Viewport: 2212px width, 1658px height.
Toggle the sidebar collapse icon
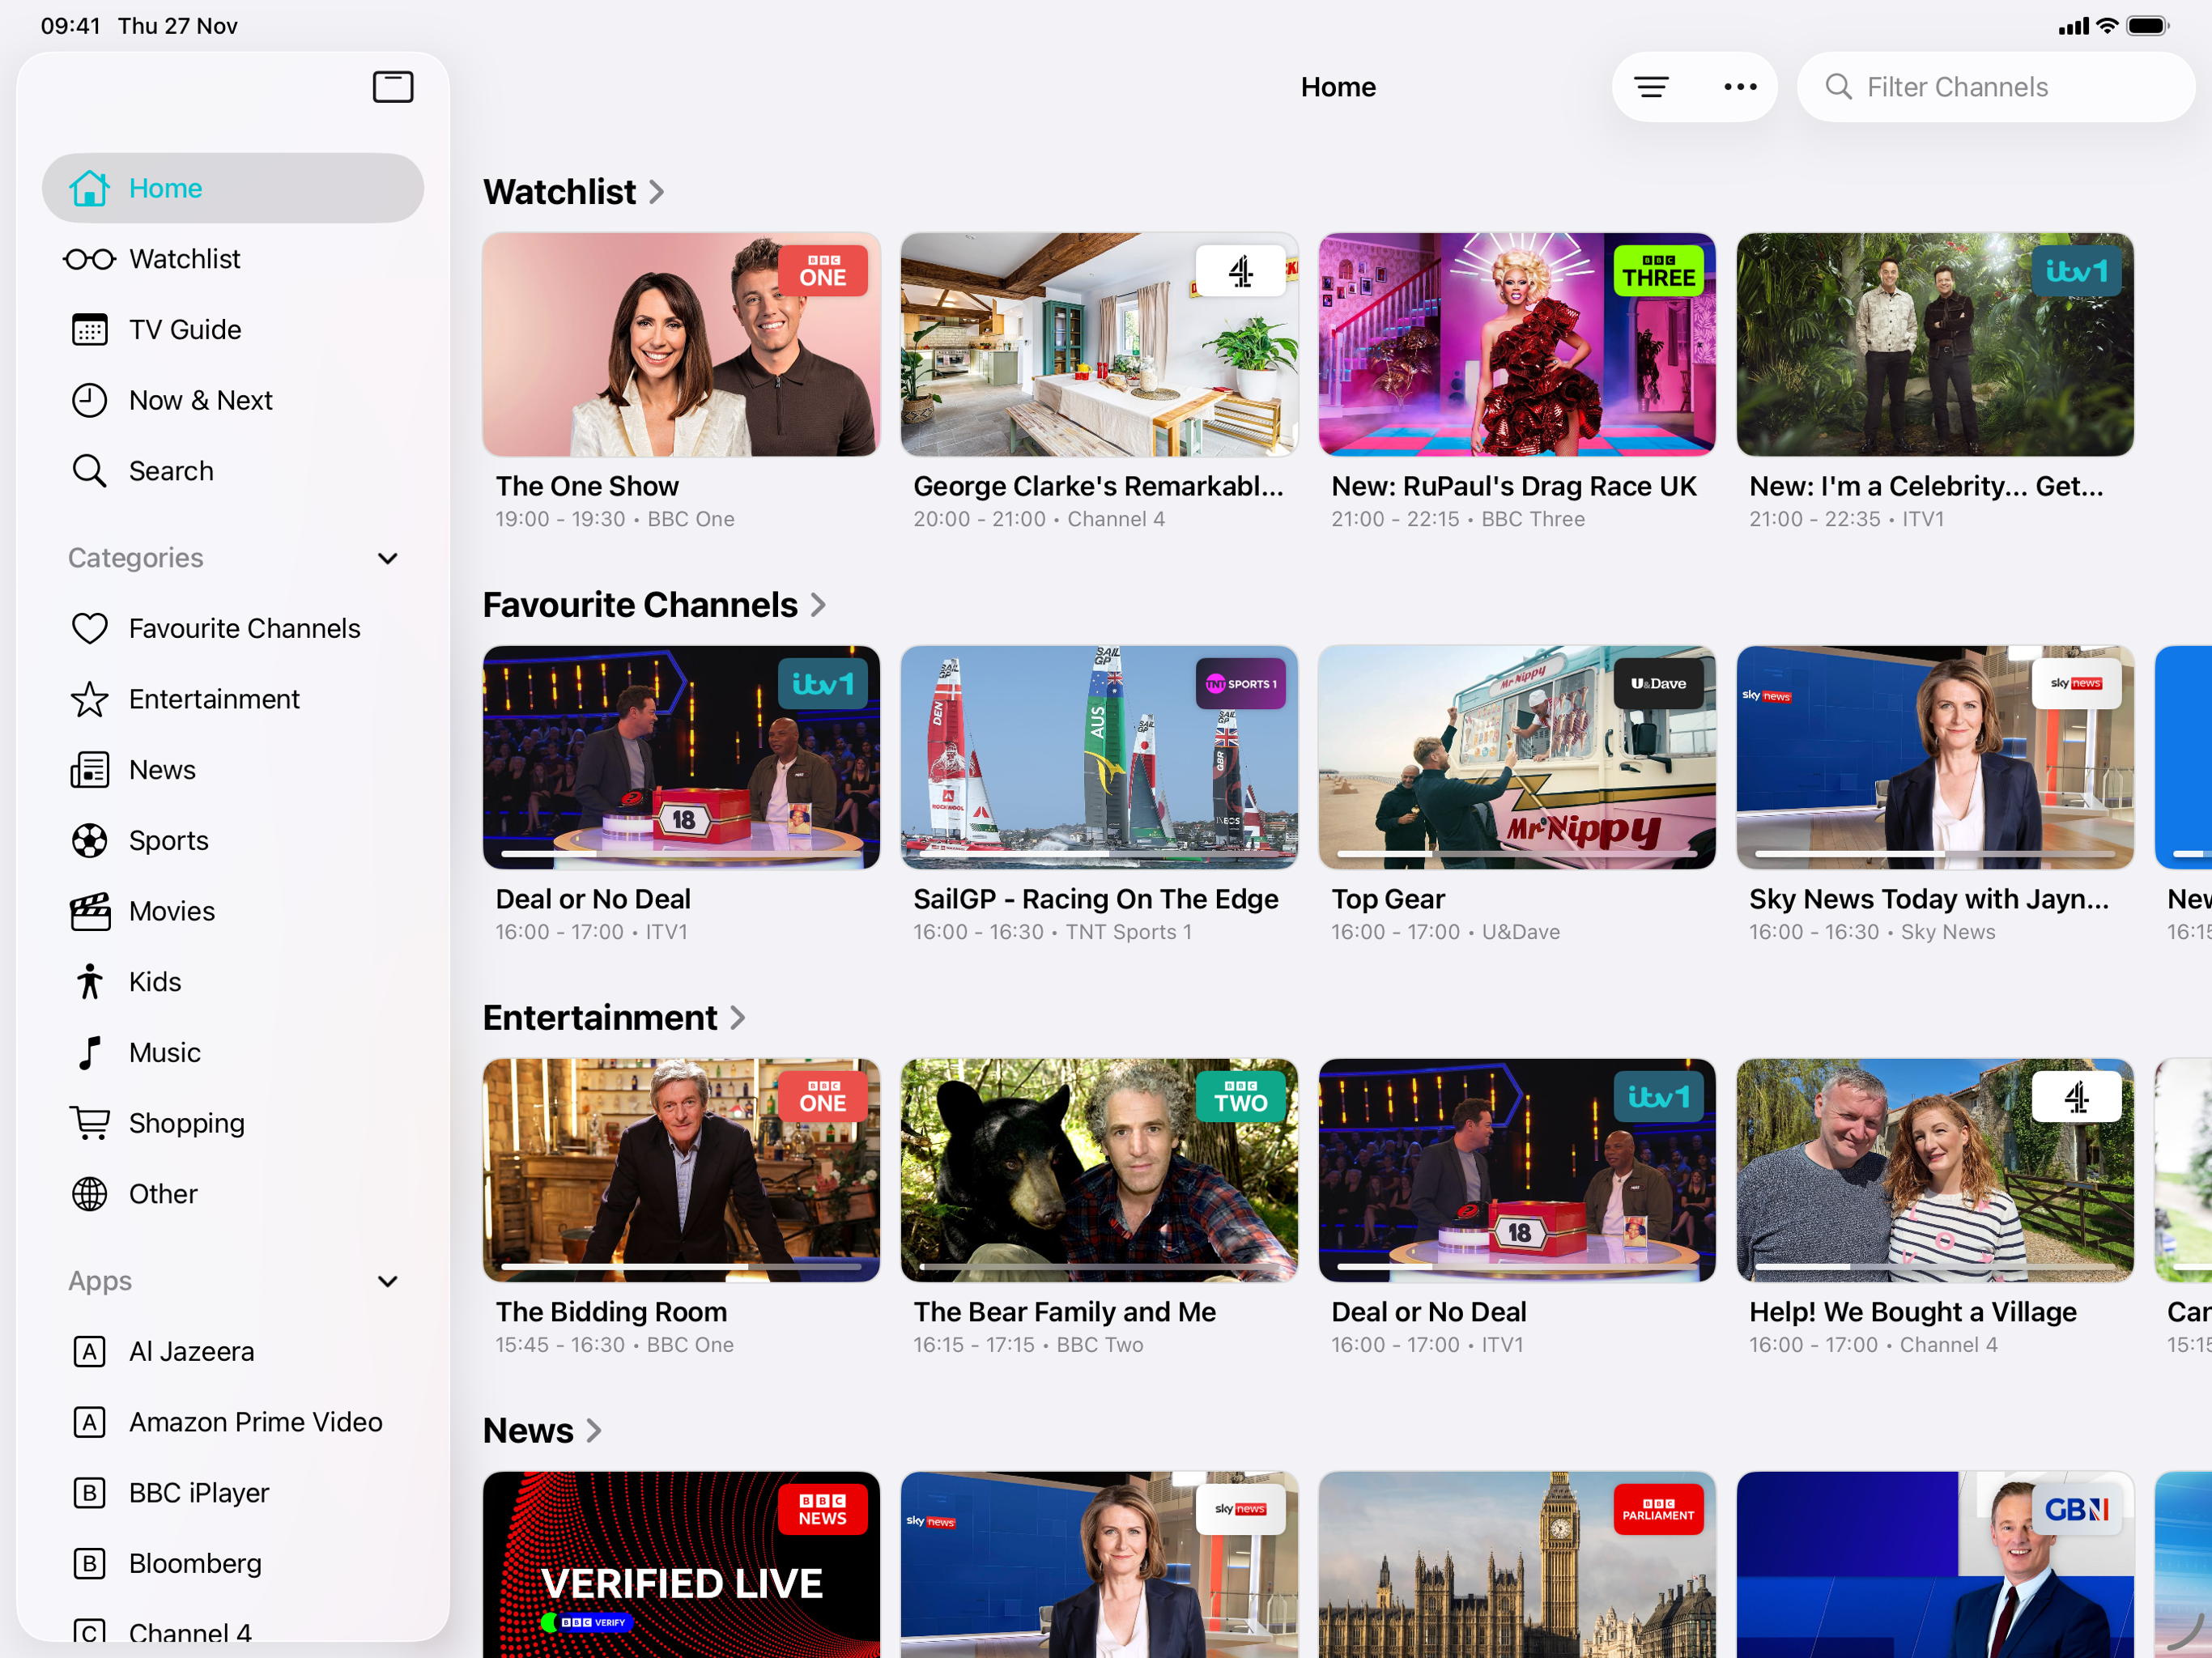(392, 87)
